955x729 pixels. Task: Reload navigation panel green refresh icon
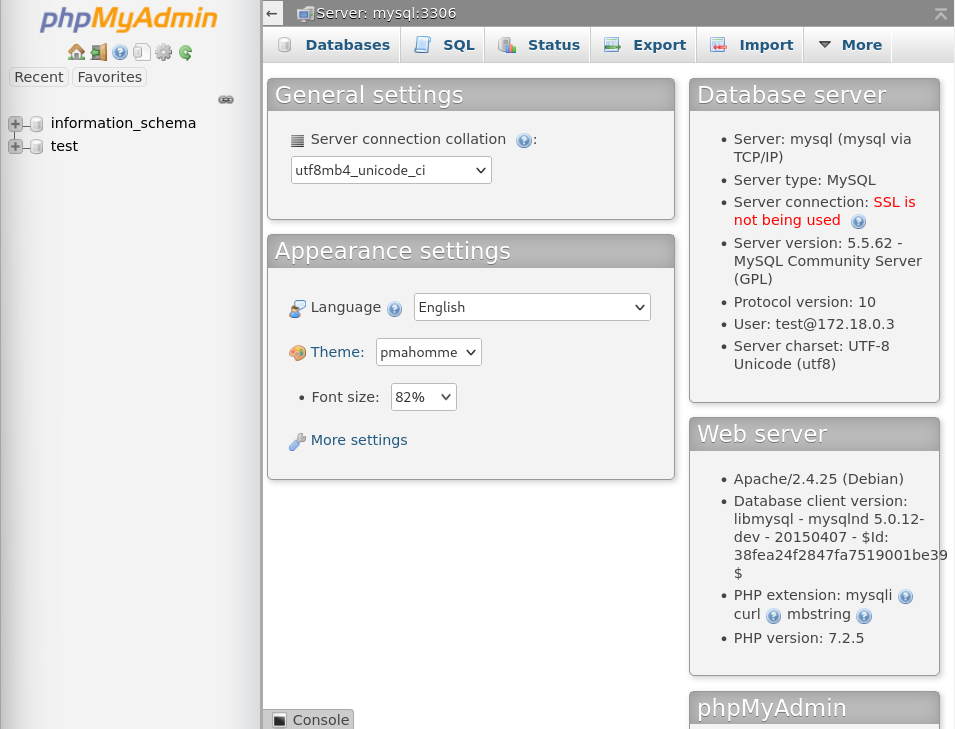(185, 53)
